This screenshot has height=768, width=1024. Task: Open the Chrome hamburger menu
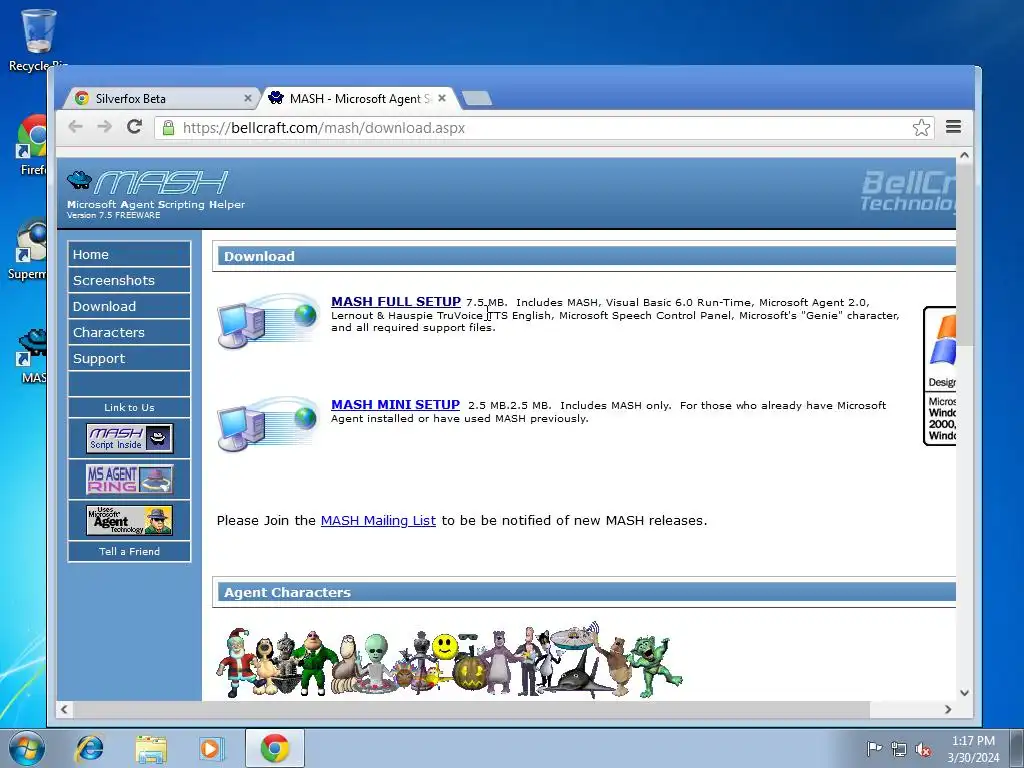pos(953,127)
